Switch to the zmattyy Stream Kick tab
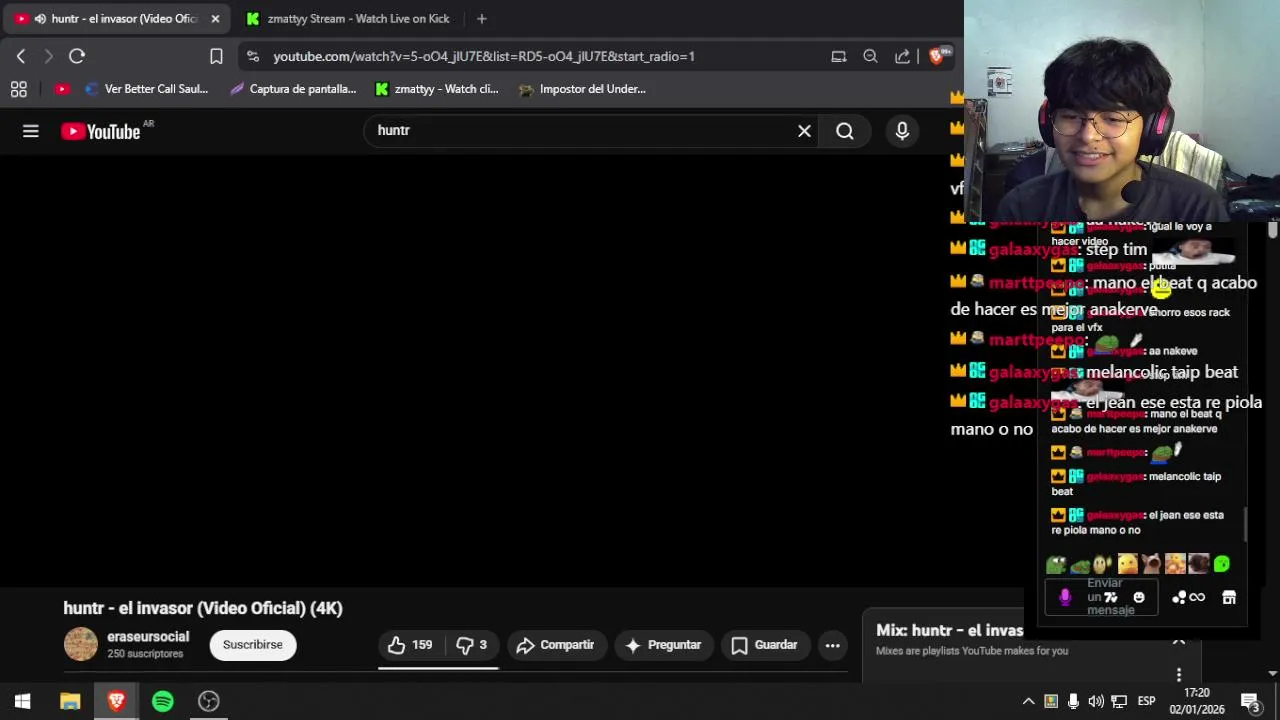 [x=348, y=19]
